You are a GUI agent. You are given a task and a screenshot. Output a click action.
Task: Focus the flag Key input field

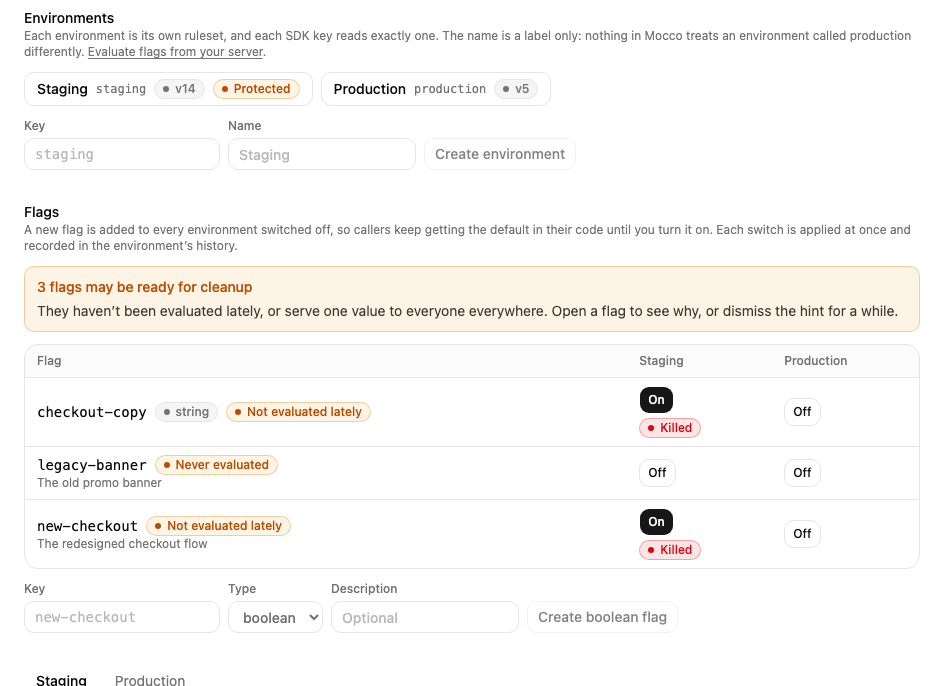122,617
